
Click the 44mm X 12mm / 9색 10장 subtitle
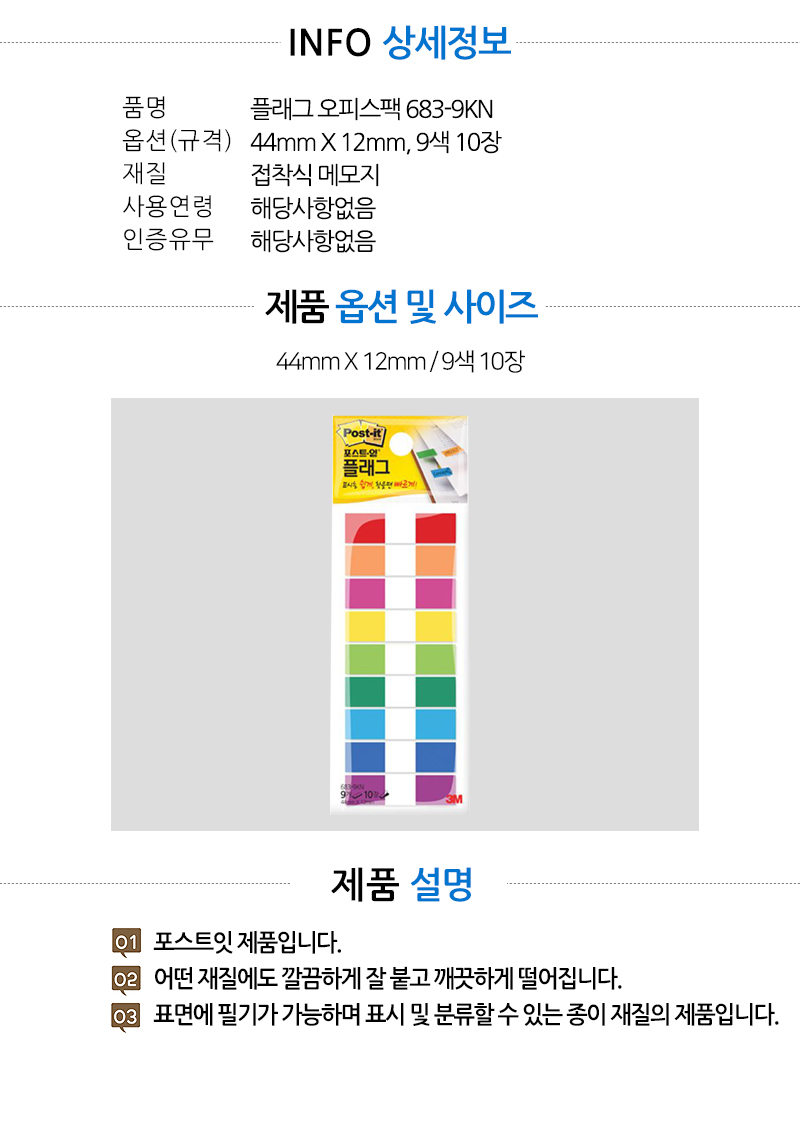click(400, 360)
